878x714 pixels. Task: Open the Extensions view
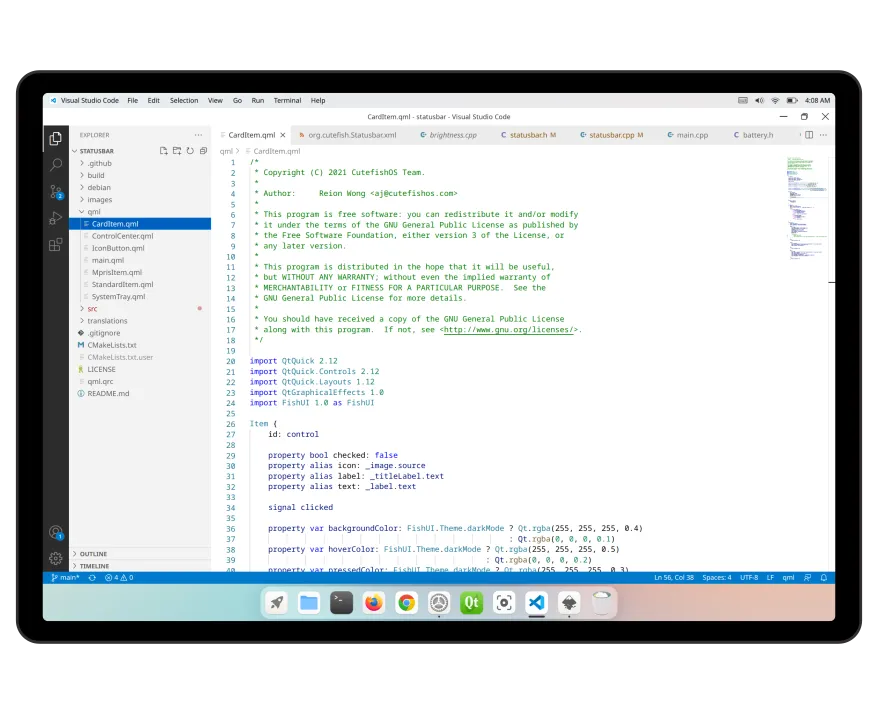click(x=55, y=245)
